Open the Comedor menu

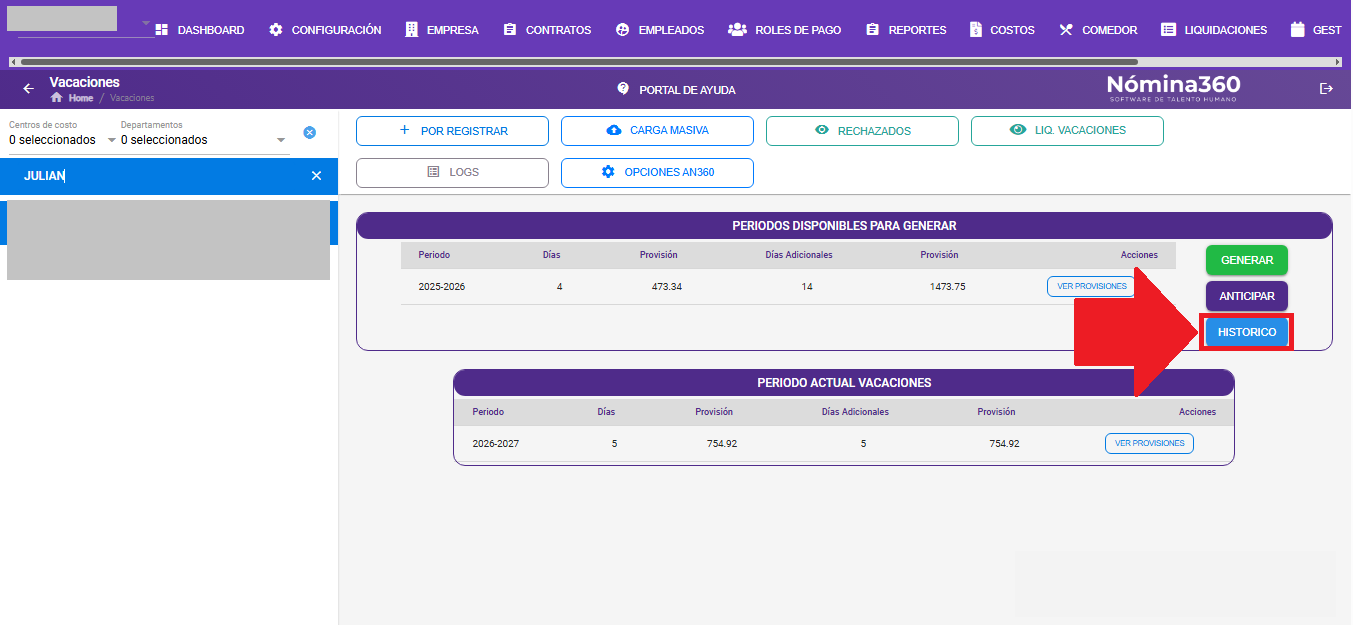[1097, 30]
